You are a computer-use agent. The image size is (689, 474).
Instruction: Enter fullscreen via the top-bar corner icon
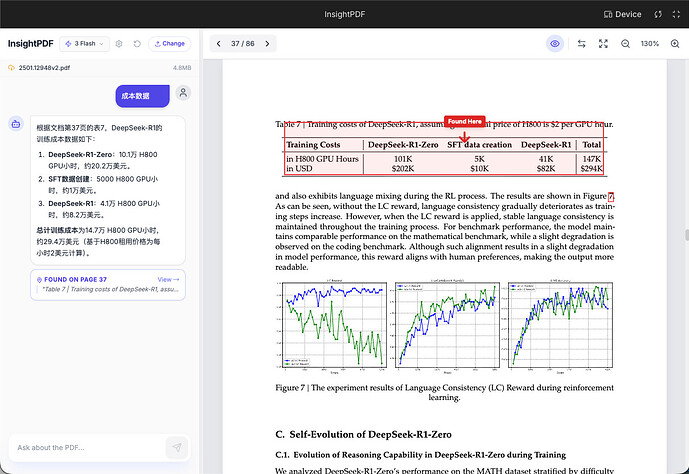click(x=676, y=14)
